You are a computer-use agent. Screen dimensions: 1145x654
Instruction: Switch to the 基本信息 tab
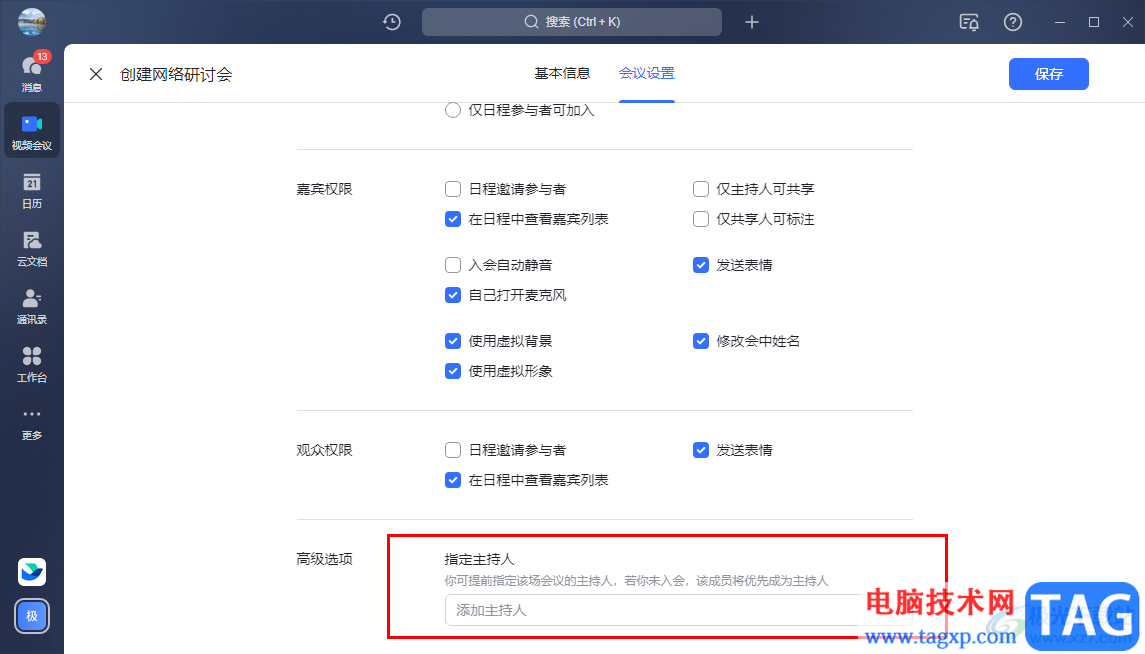coord(562,73)
